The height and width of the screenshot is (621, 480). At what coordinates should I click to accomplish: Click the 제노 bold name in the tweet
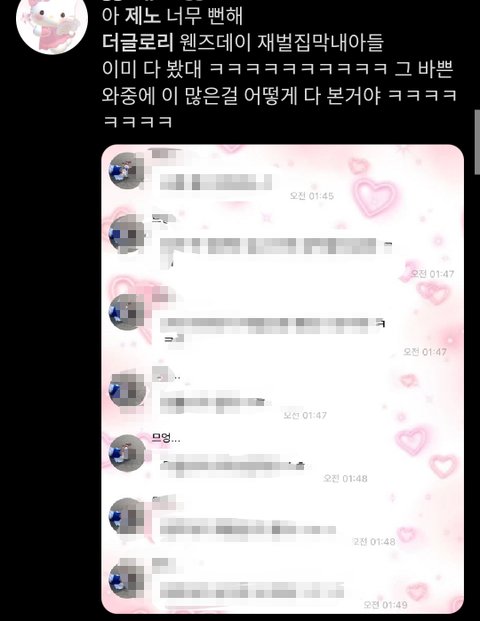click(x=143, y=16)
